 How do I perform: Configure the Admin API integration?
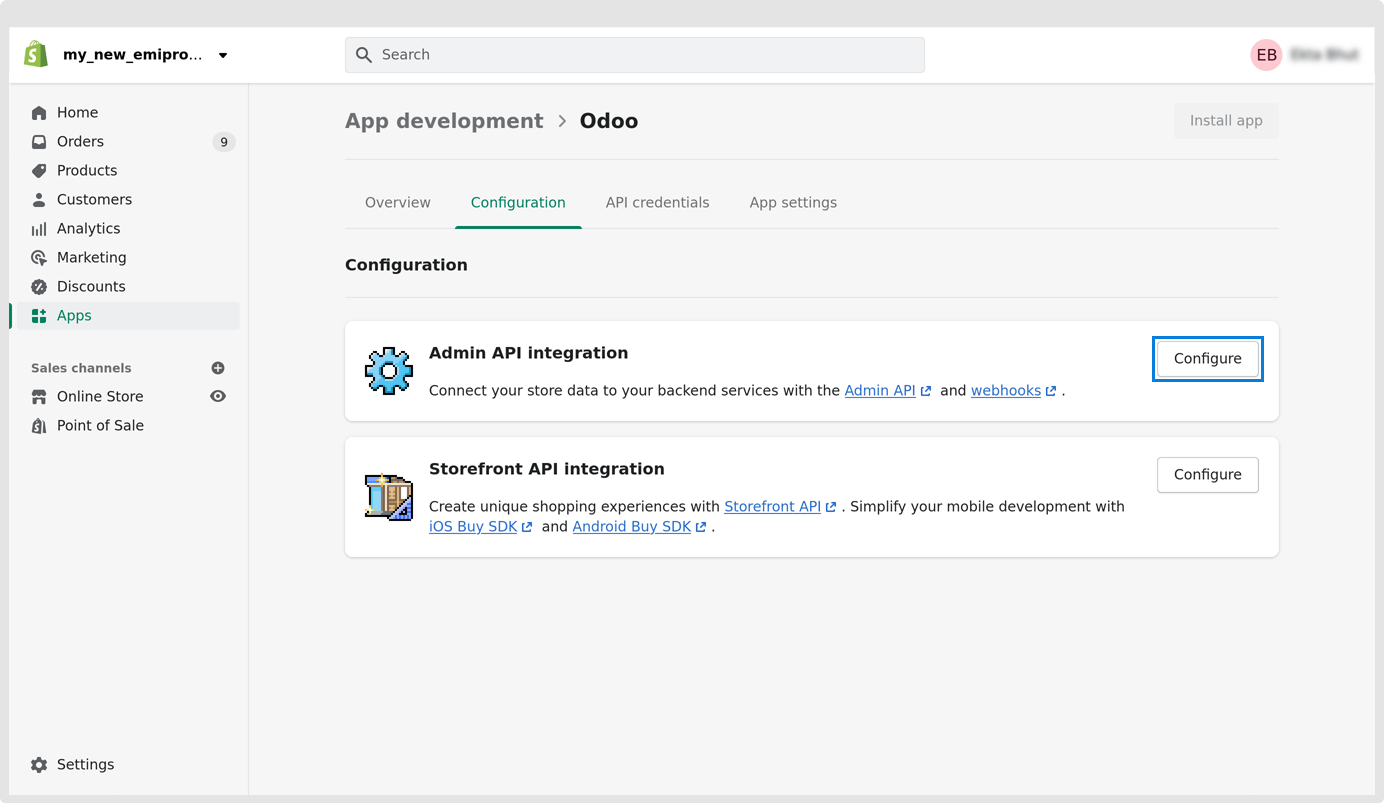point(1207,359)
